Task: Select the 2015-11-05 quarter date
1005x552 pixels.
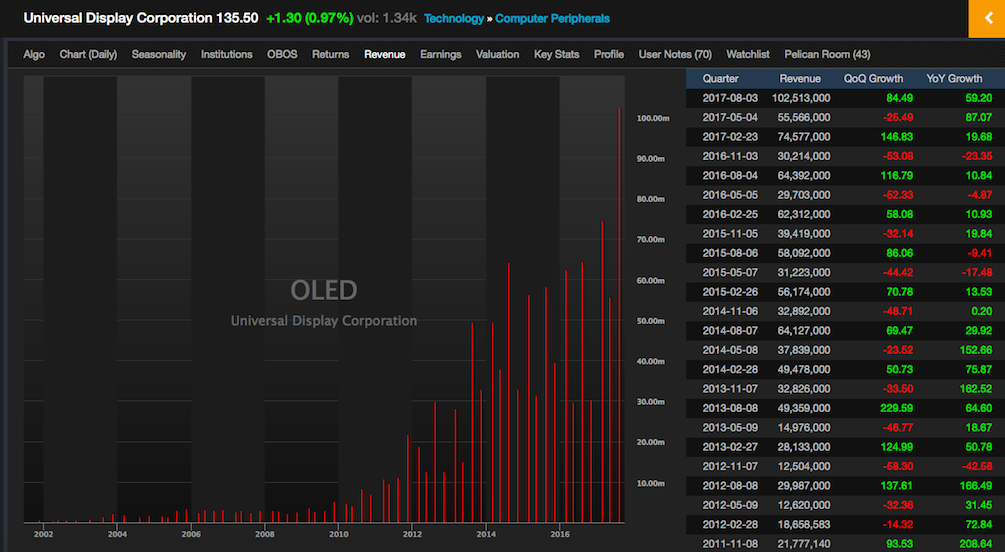Action: click(730, 233)
